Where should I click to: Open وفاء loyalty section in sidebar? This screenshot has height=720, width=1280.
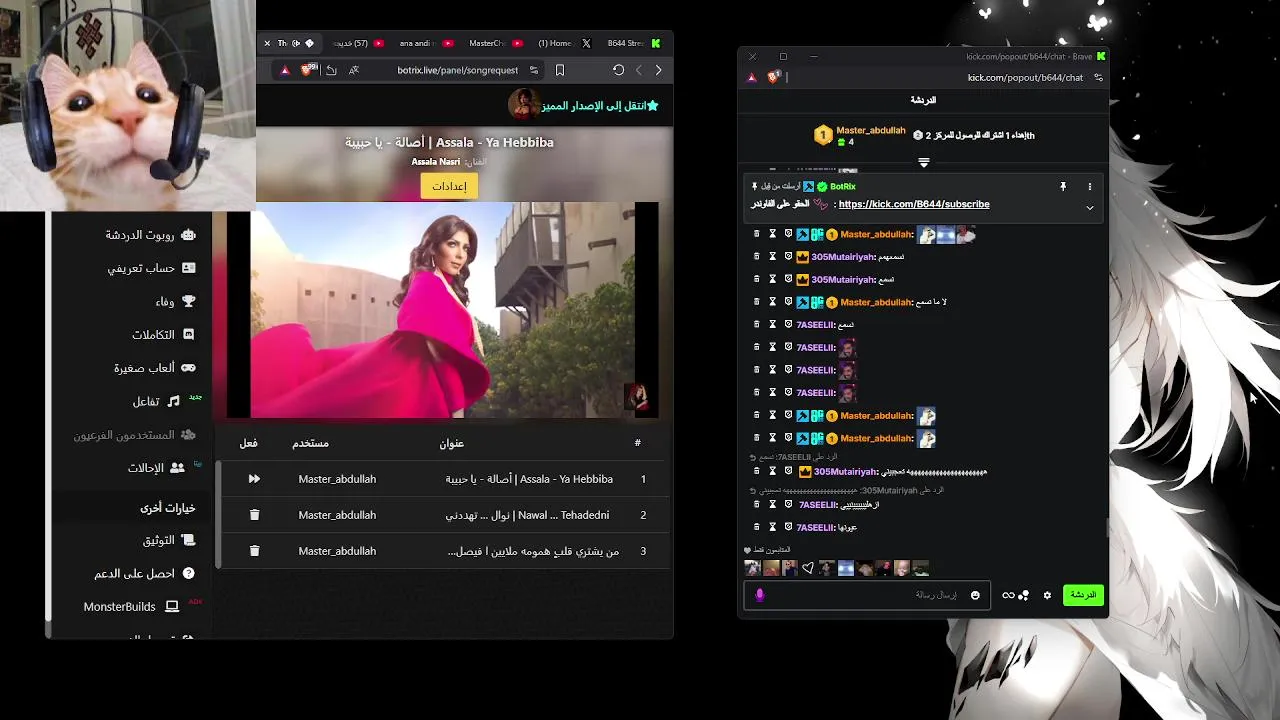pos(175,301)
